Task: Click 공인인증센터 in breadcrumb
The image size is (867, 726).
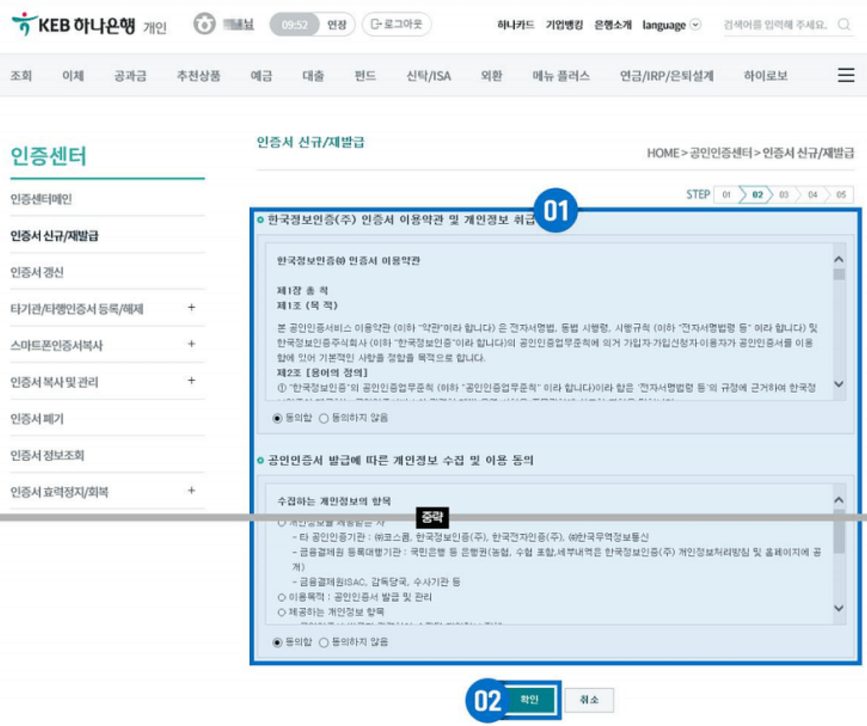Action: click(x=720, y=153)
